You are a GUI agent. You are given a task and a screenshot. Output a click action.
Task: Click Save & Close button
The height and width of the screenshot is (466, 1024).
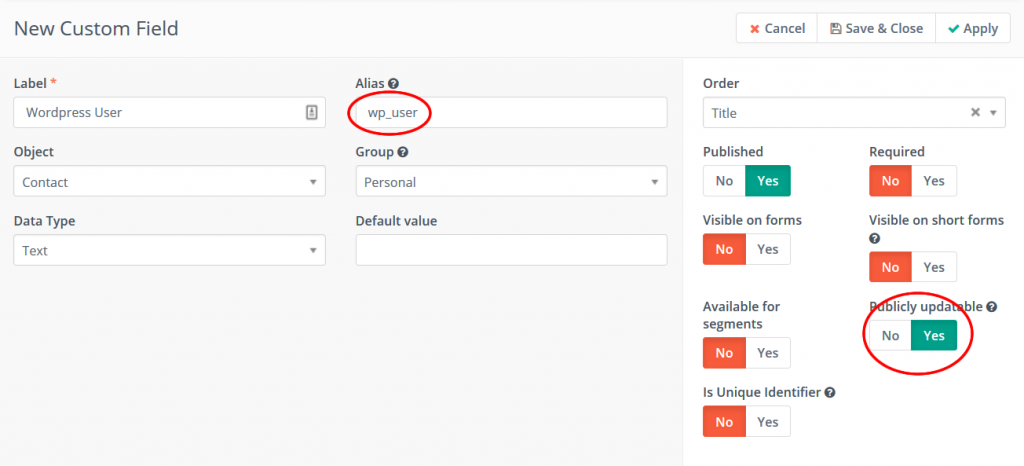click(876, 28)
